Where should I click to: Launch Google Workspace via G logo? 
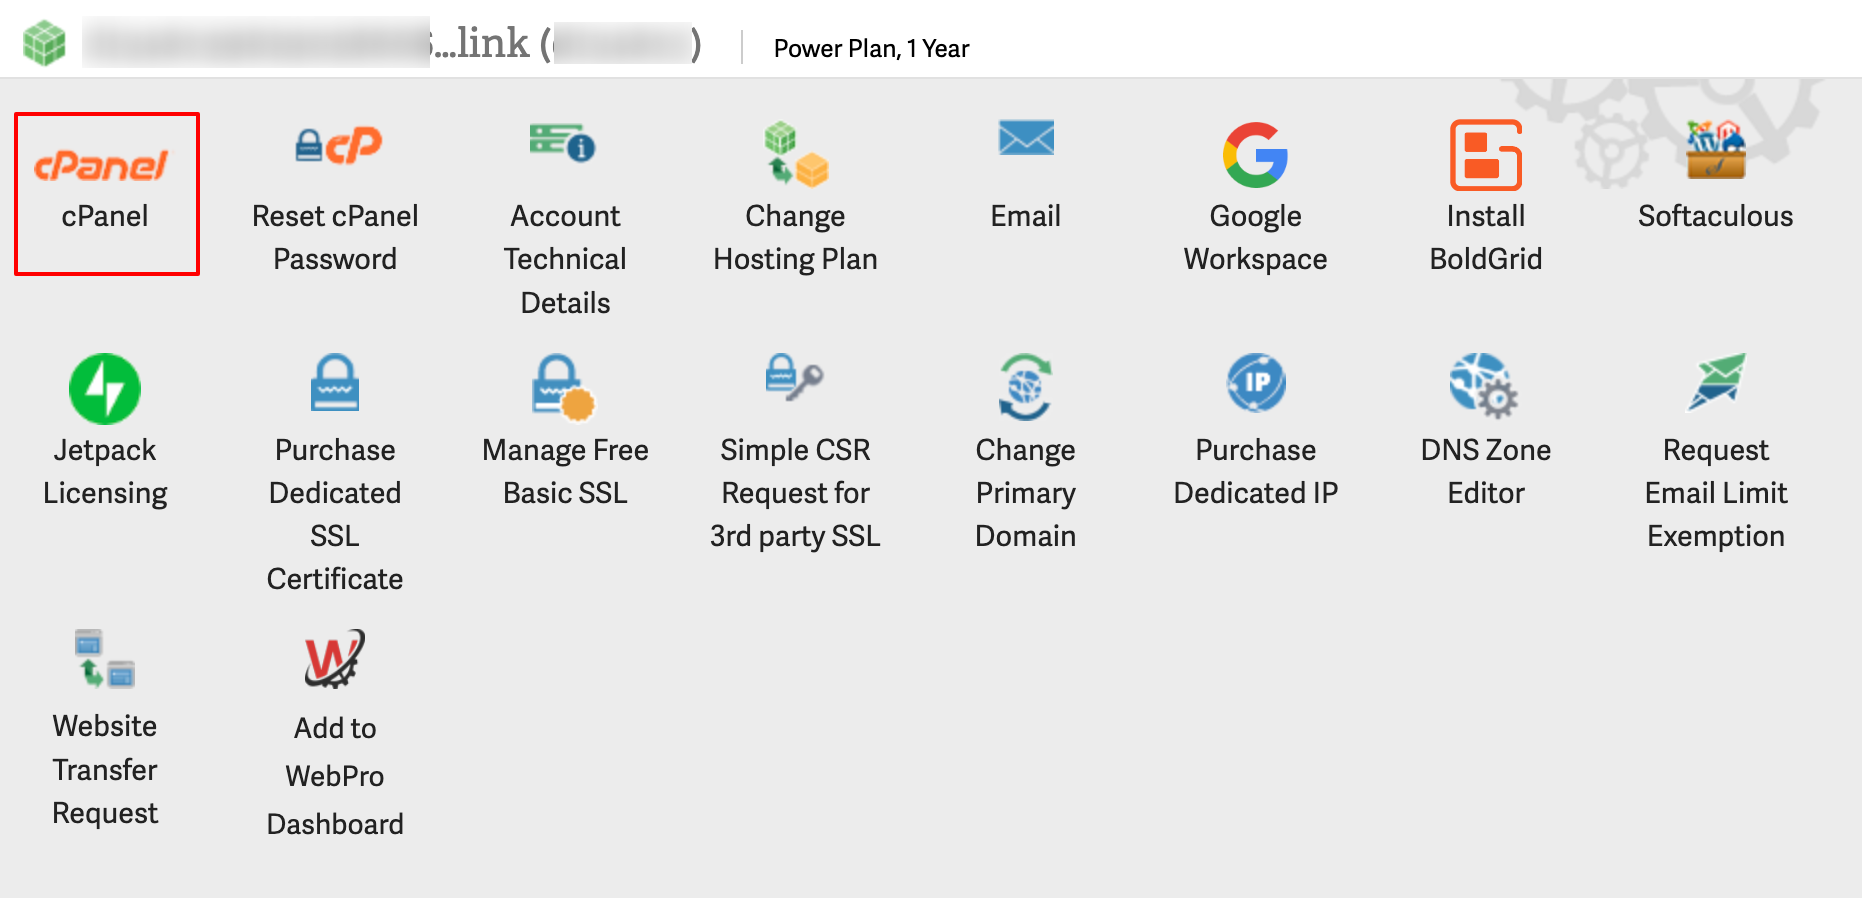[x=1255, y=155]
